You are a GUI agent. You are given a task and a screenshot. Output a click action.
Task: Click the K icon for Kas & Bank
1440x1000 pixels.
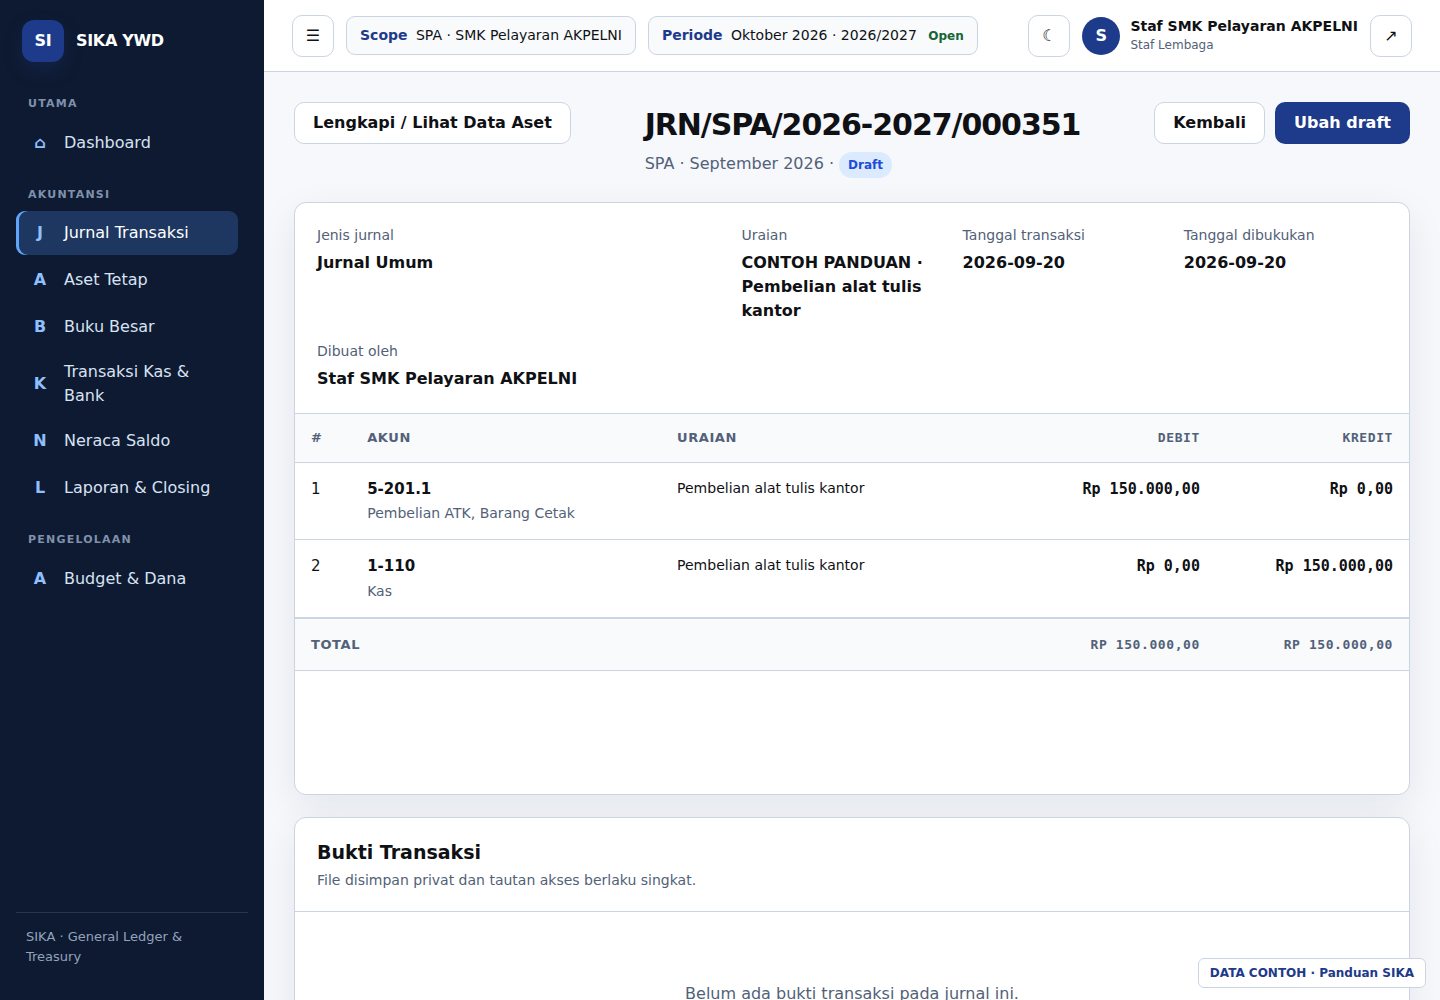coord(40,384)
